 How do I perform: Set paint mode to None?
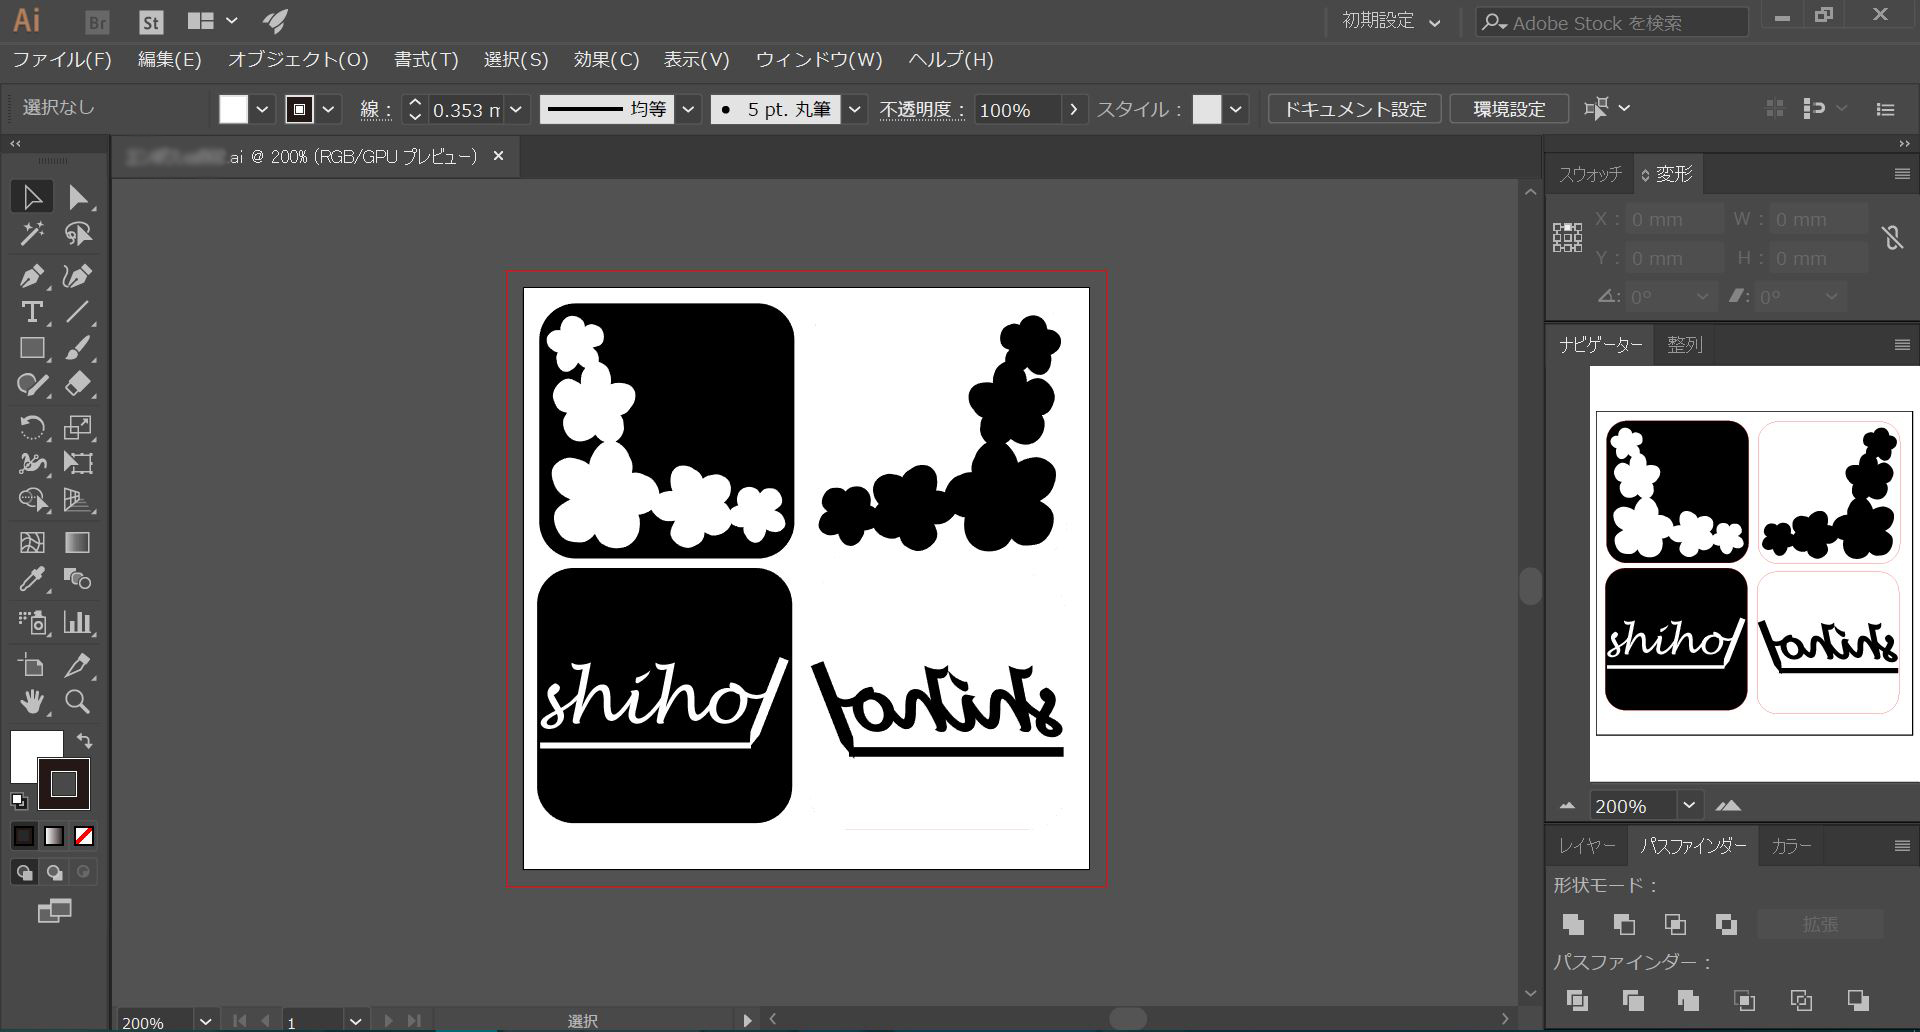pos(84,836)
